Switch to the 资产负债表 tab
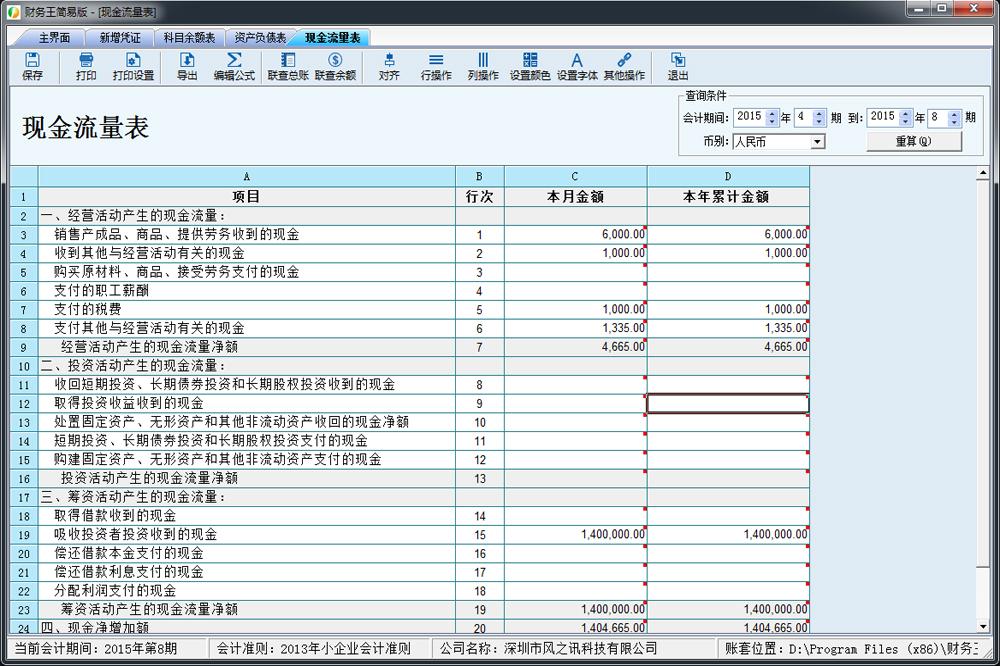The image size is (1000, 666). 260,38
